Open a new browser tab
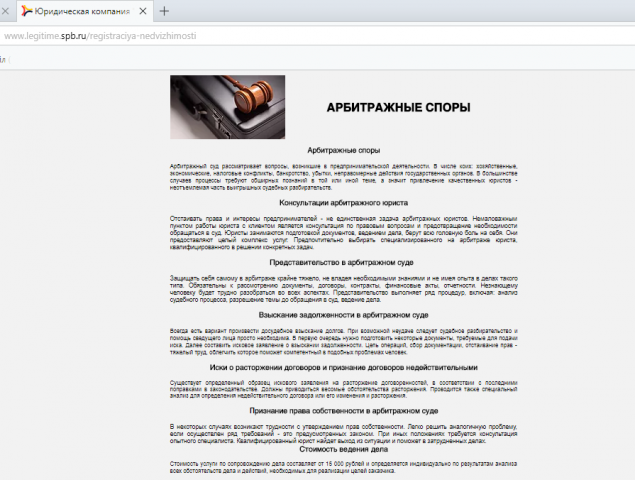635x480 pixels. (164, 11)
